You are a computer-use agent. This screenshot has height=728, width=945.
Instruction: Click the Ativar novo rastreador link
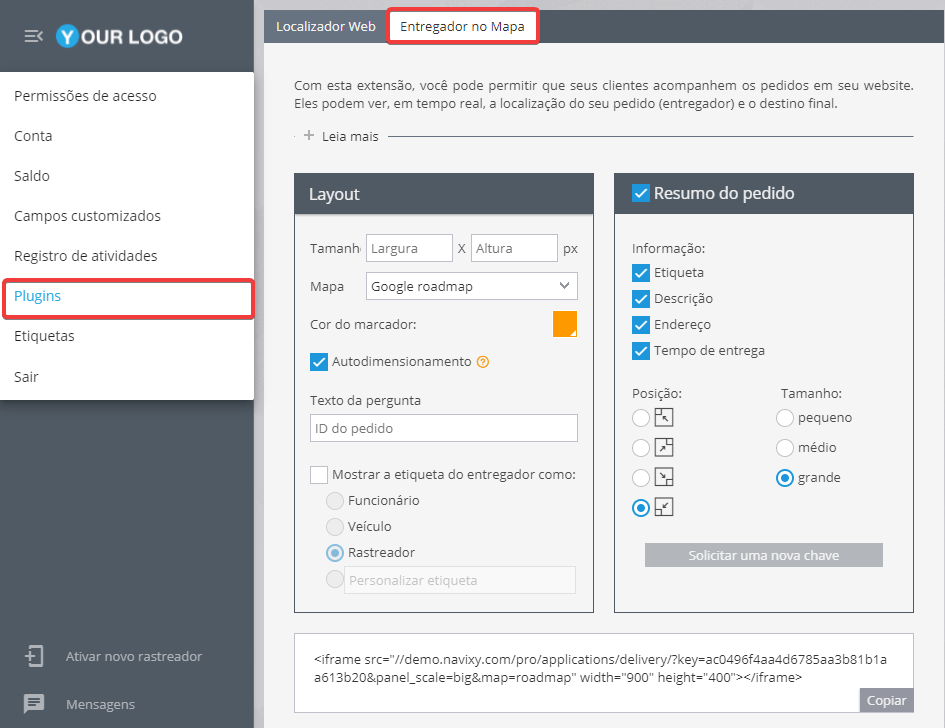pyautogui.click(x=134, y=656)
